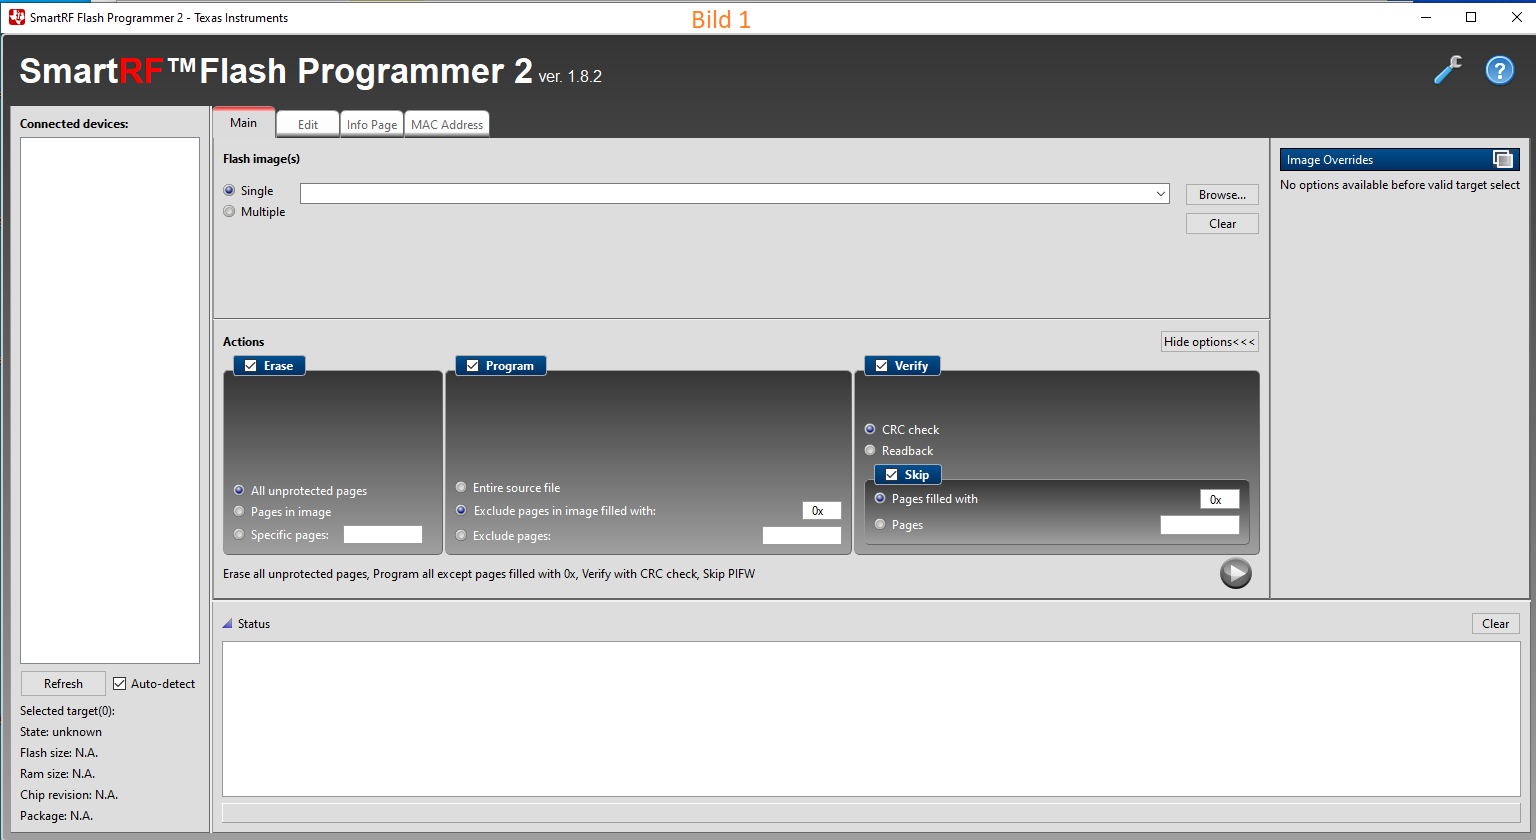
Task: Click the progress bar at the bottom
Action: [871, 812]
